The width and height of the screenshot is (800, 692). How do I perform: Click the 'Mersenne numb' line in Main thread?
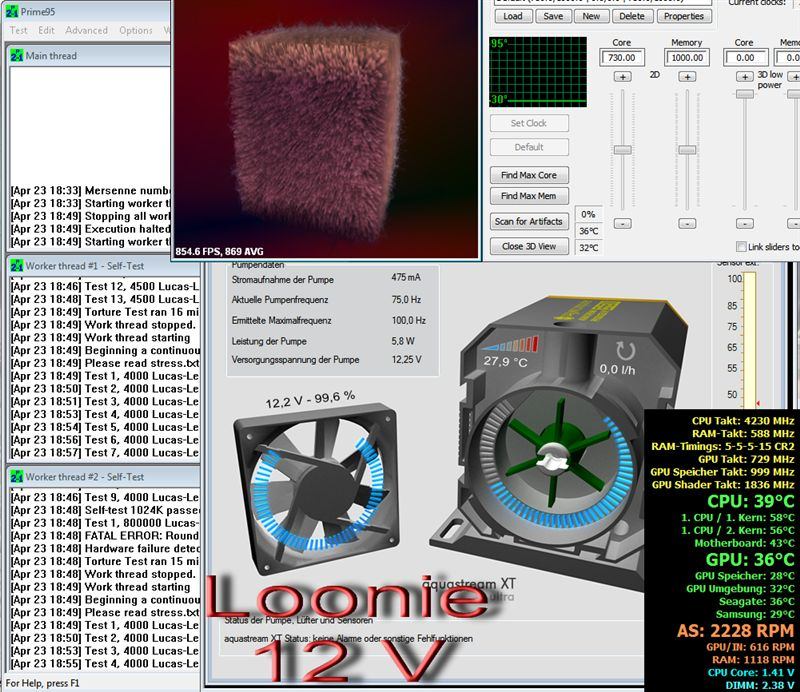pyautogui.click(x=91, y=190)
